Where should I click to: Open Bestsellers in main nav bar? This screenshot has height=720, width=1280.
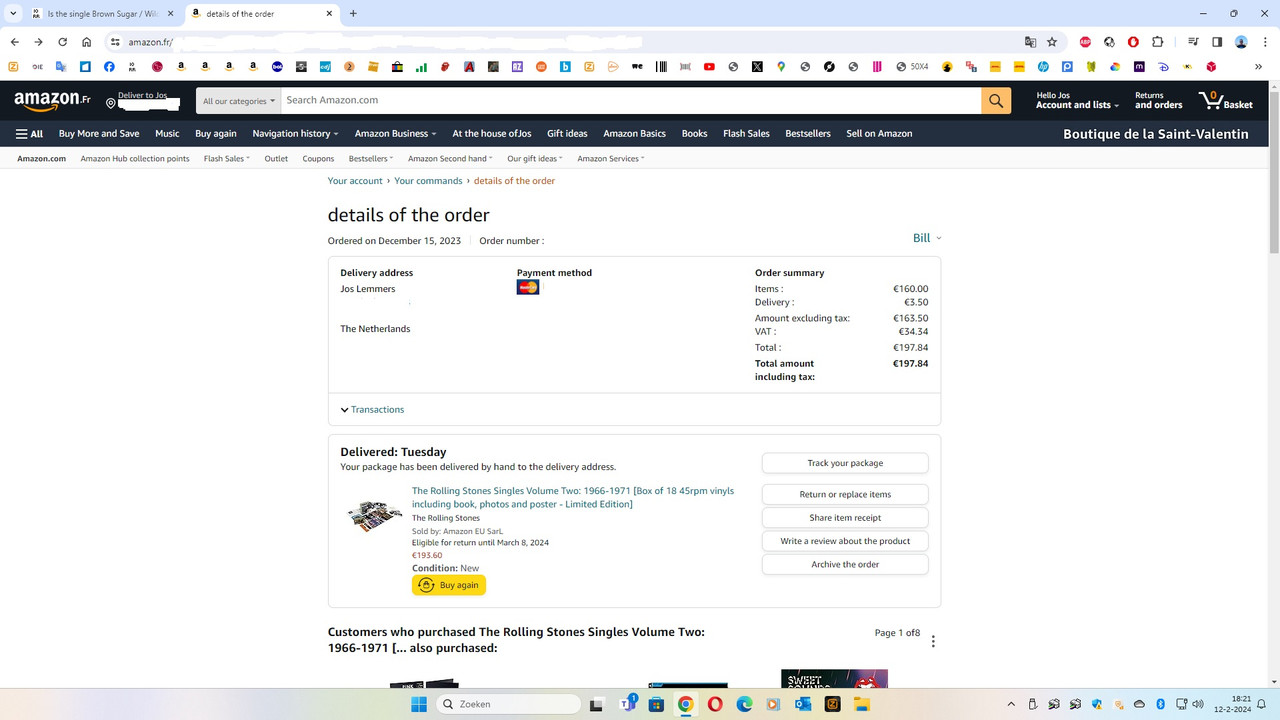coord(808,133)
